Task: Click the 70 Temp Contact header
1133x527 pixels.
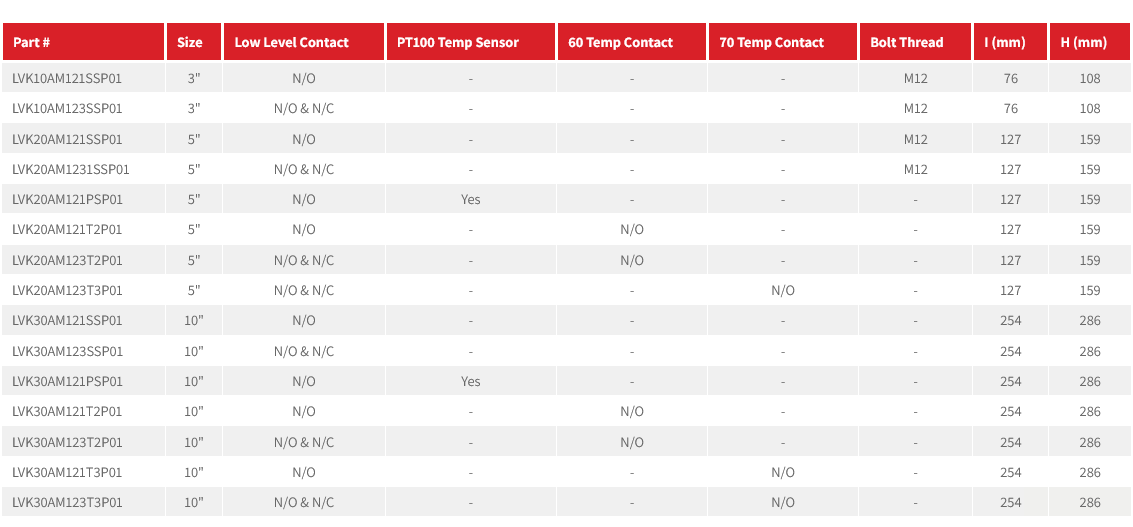Action: pyautogui.click(x=771, y=42)
